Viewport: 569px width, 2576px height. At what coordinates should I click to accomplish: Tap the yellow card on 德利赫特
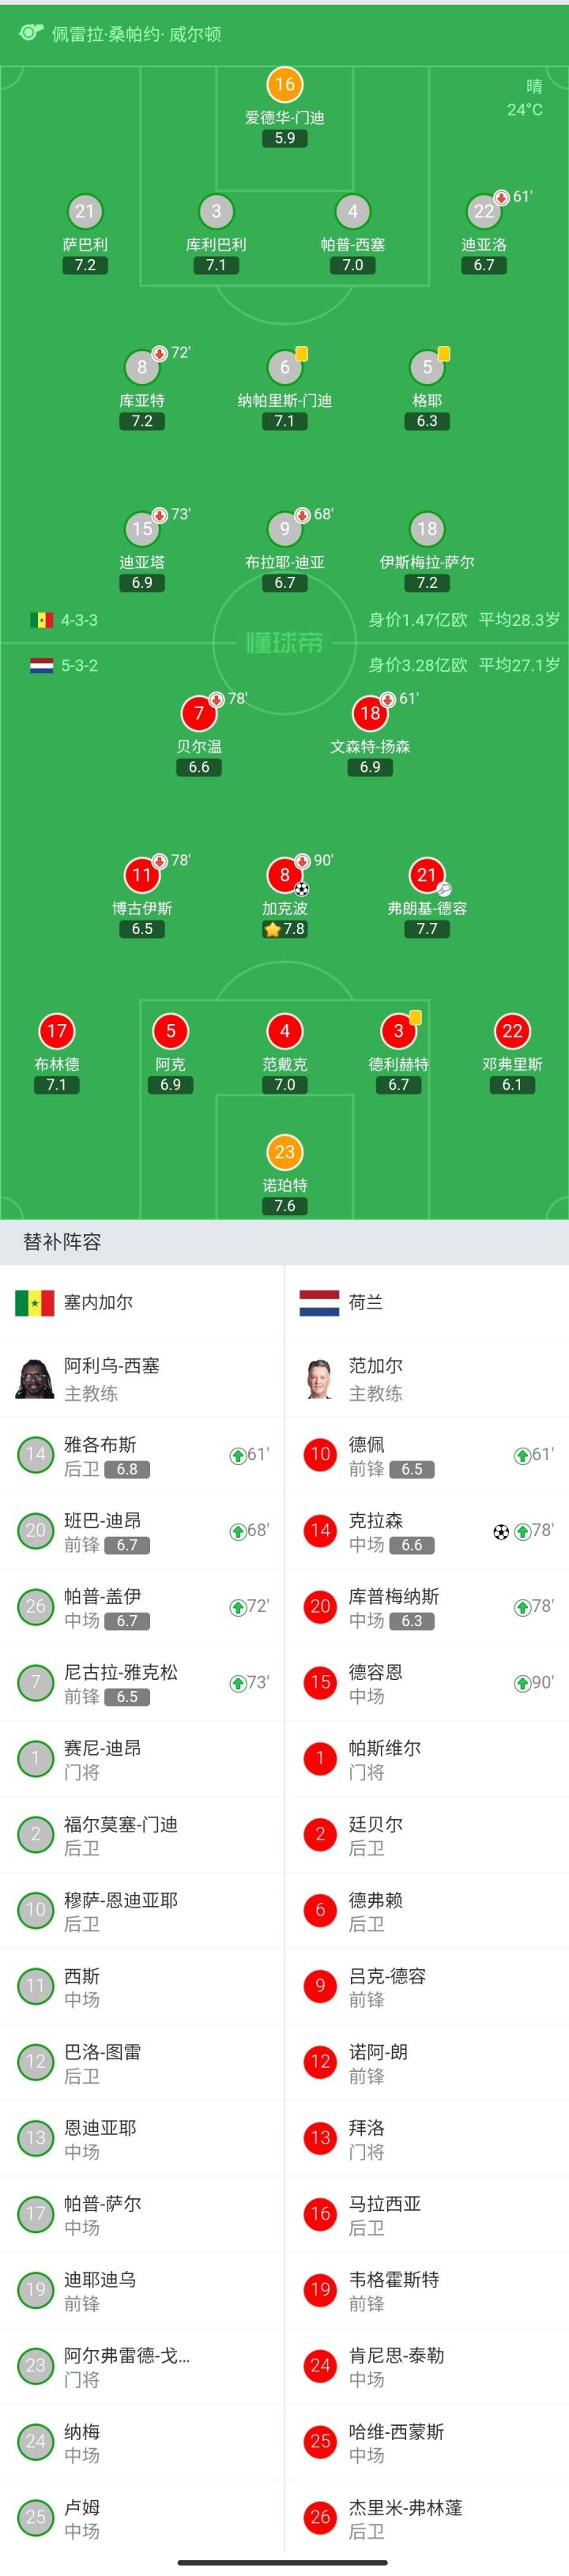coord(415,1018)
